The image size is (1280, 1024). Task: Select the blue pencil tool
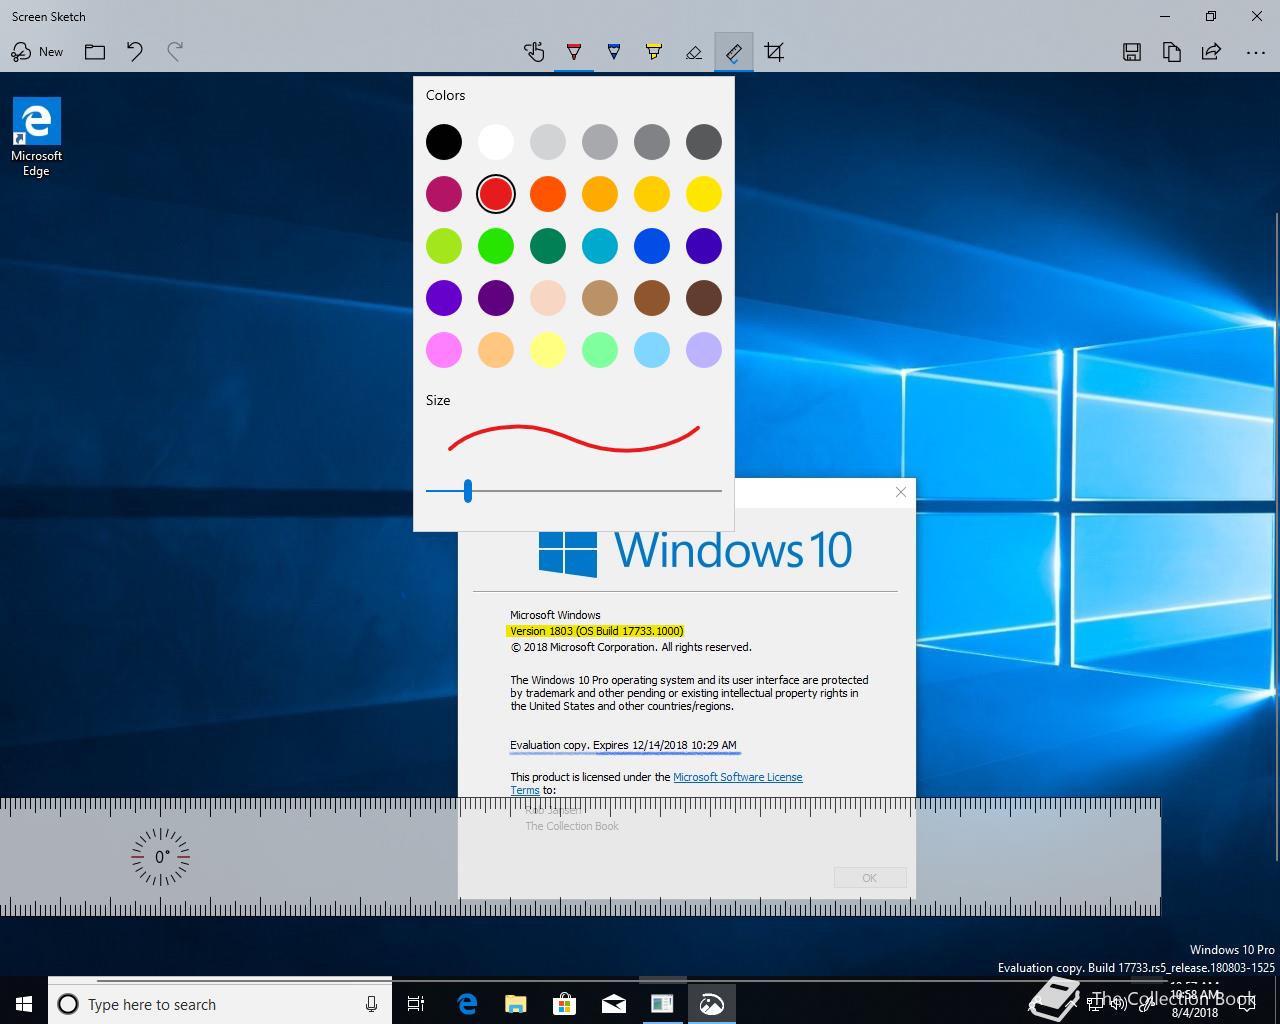(x=614, y=52)
